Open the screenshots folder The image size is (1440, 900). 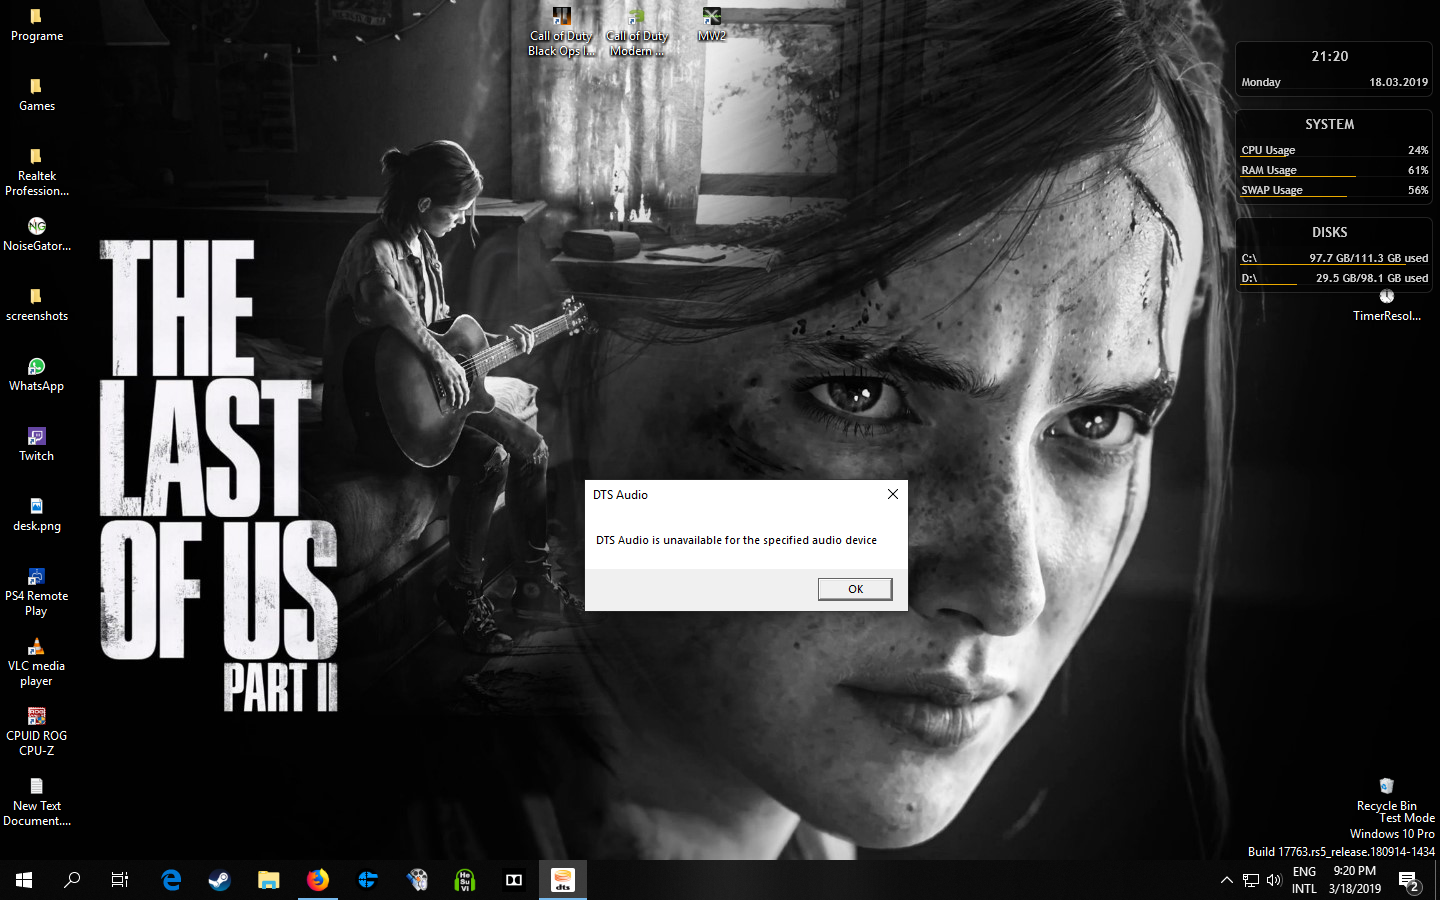click(x=37, y=305)
